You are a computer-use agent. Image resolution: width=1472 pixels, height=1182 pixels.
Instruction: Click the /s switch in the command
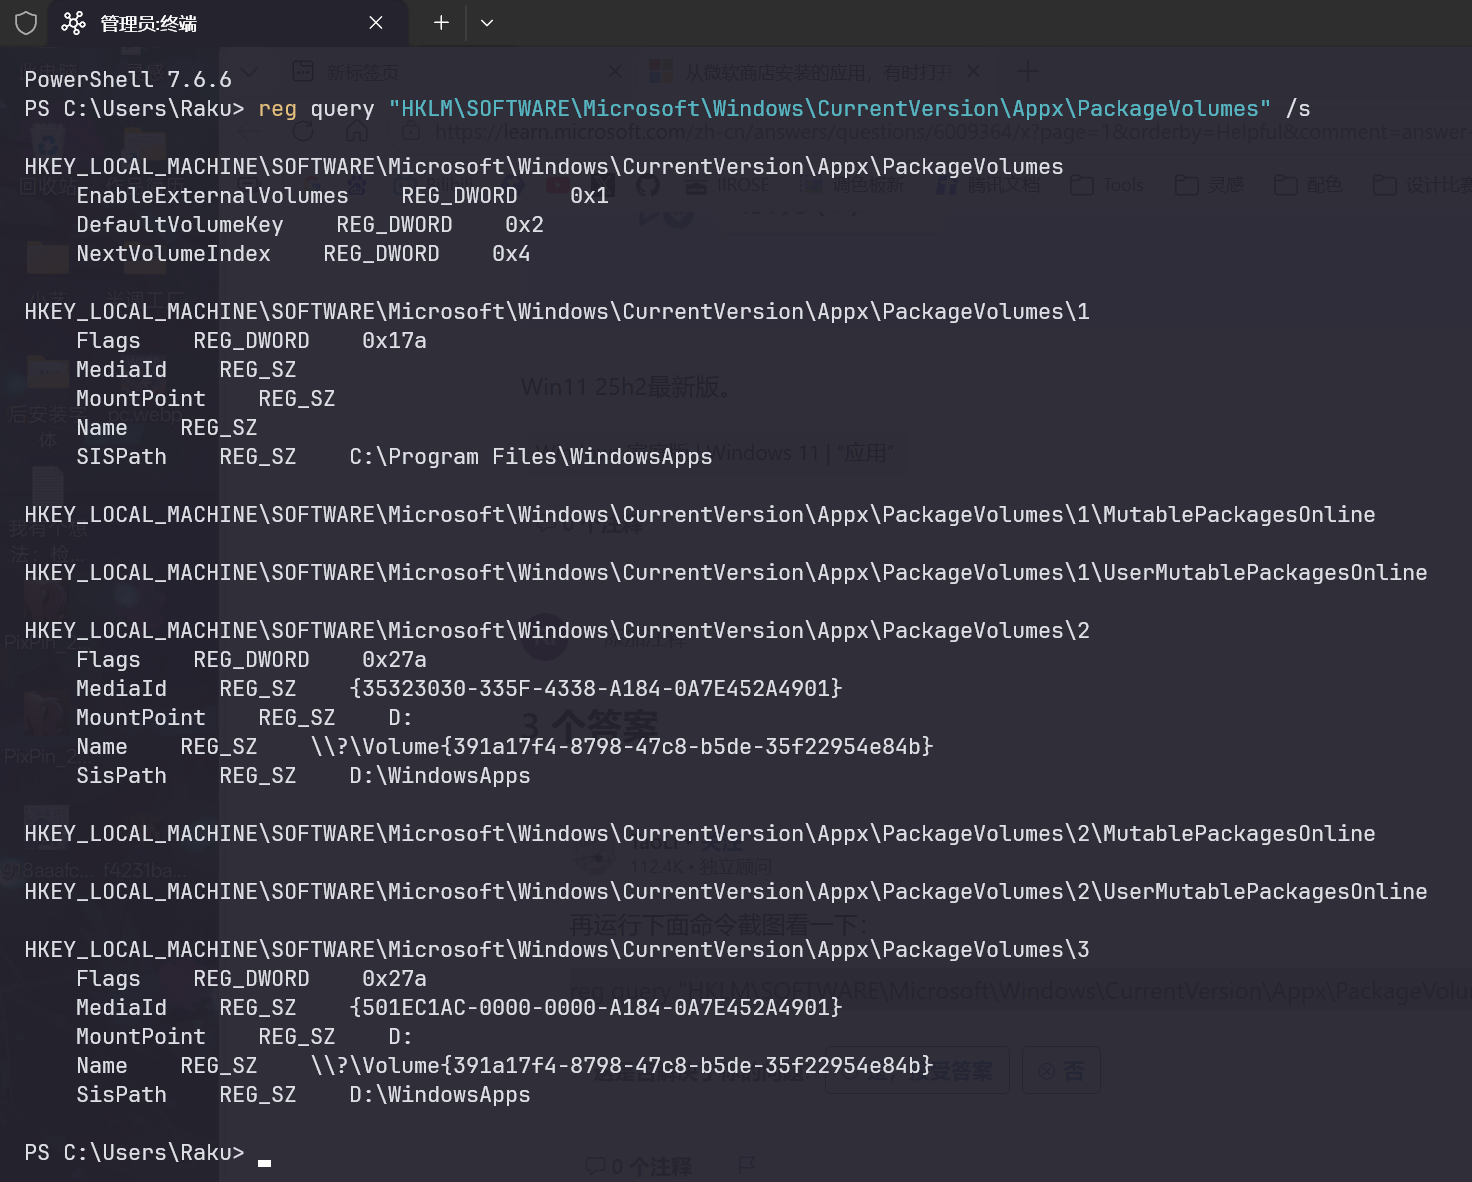click(x=1298, y=109)
